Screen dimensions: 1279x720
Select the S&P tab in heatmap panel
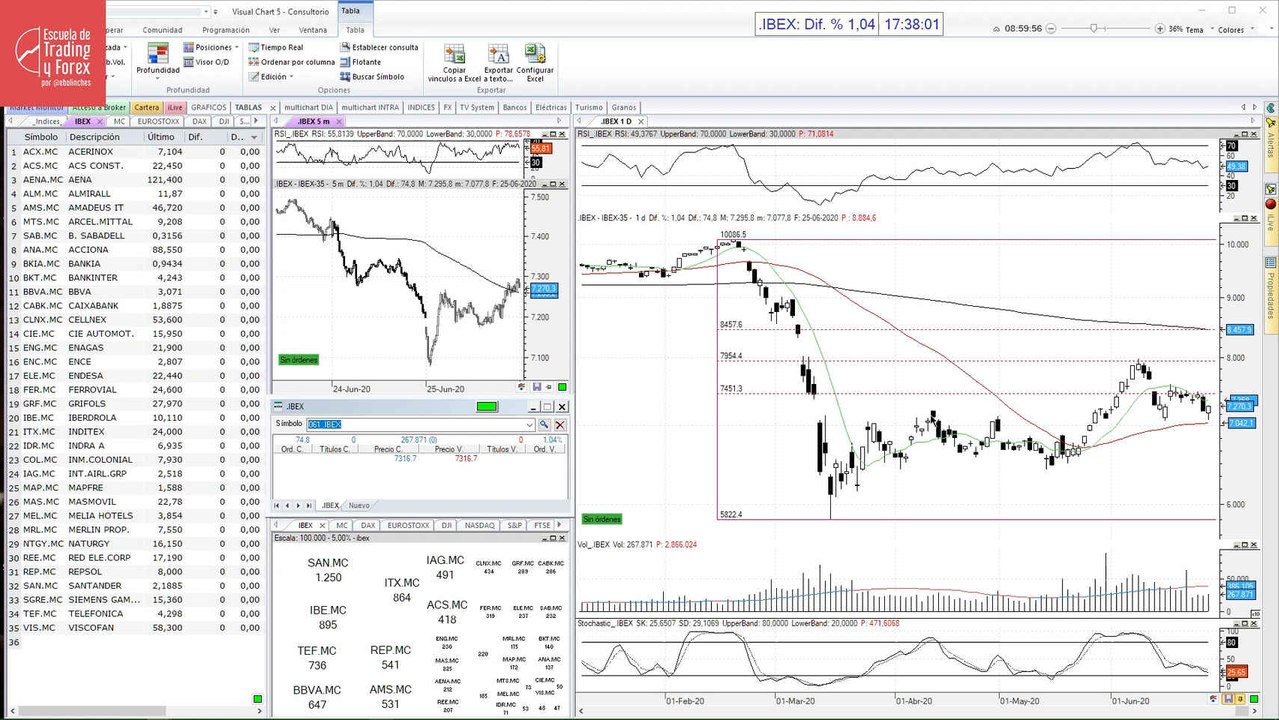(514, 524)
